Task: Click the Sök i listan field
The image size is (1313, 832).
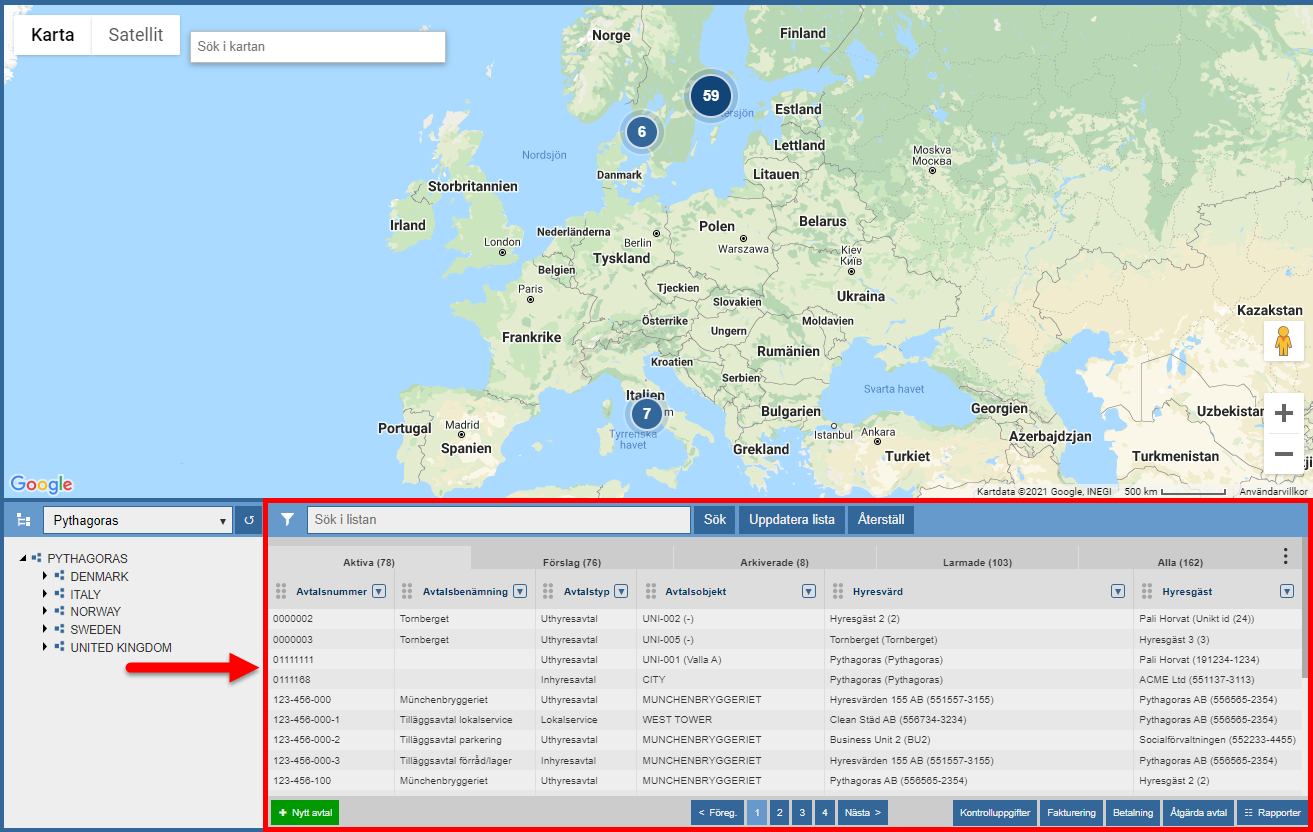Action: [498, 520]
